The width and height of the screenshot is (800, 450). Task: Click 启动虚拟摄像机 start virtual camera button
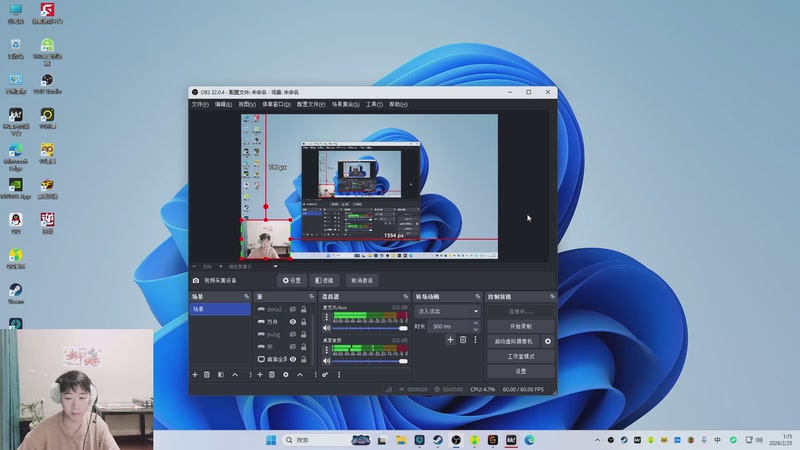pyautogui.click(x=513, y=341)
